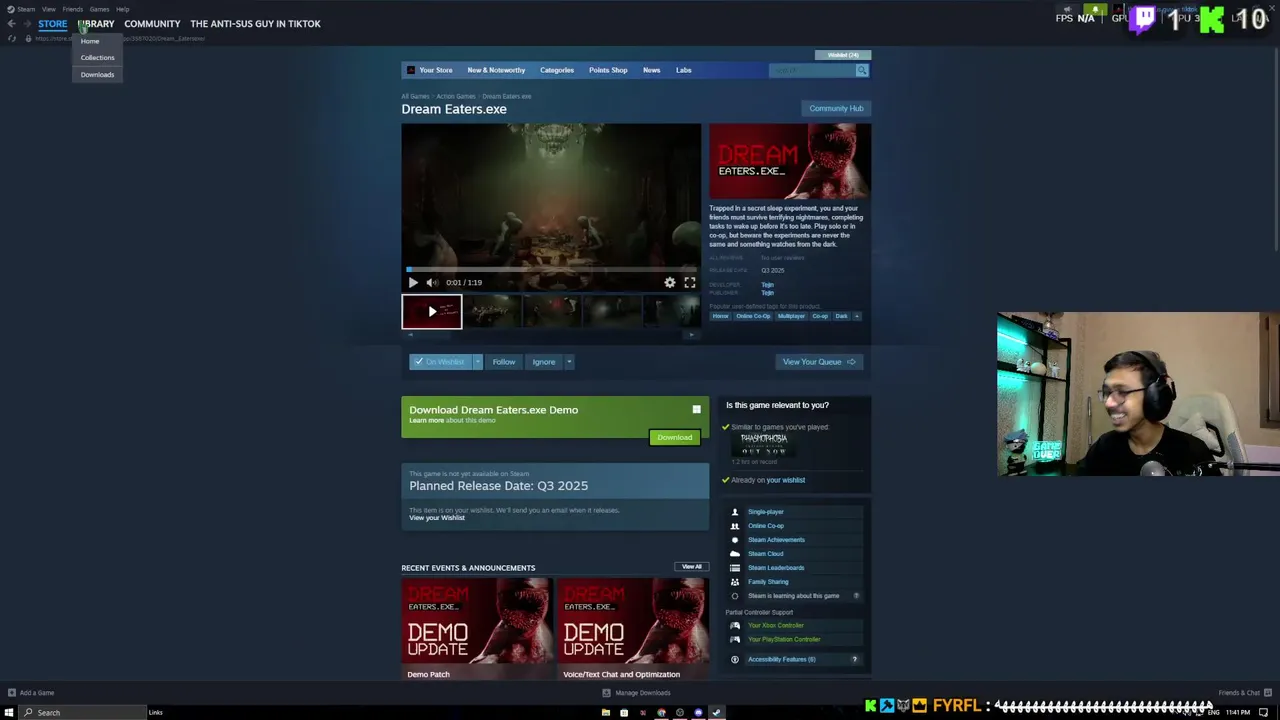This screenshot has width=1280, height=720.
Task: Open Manage Downloads in the bottom bar
Action: [x=636, y=693]
